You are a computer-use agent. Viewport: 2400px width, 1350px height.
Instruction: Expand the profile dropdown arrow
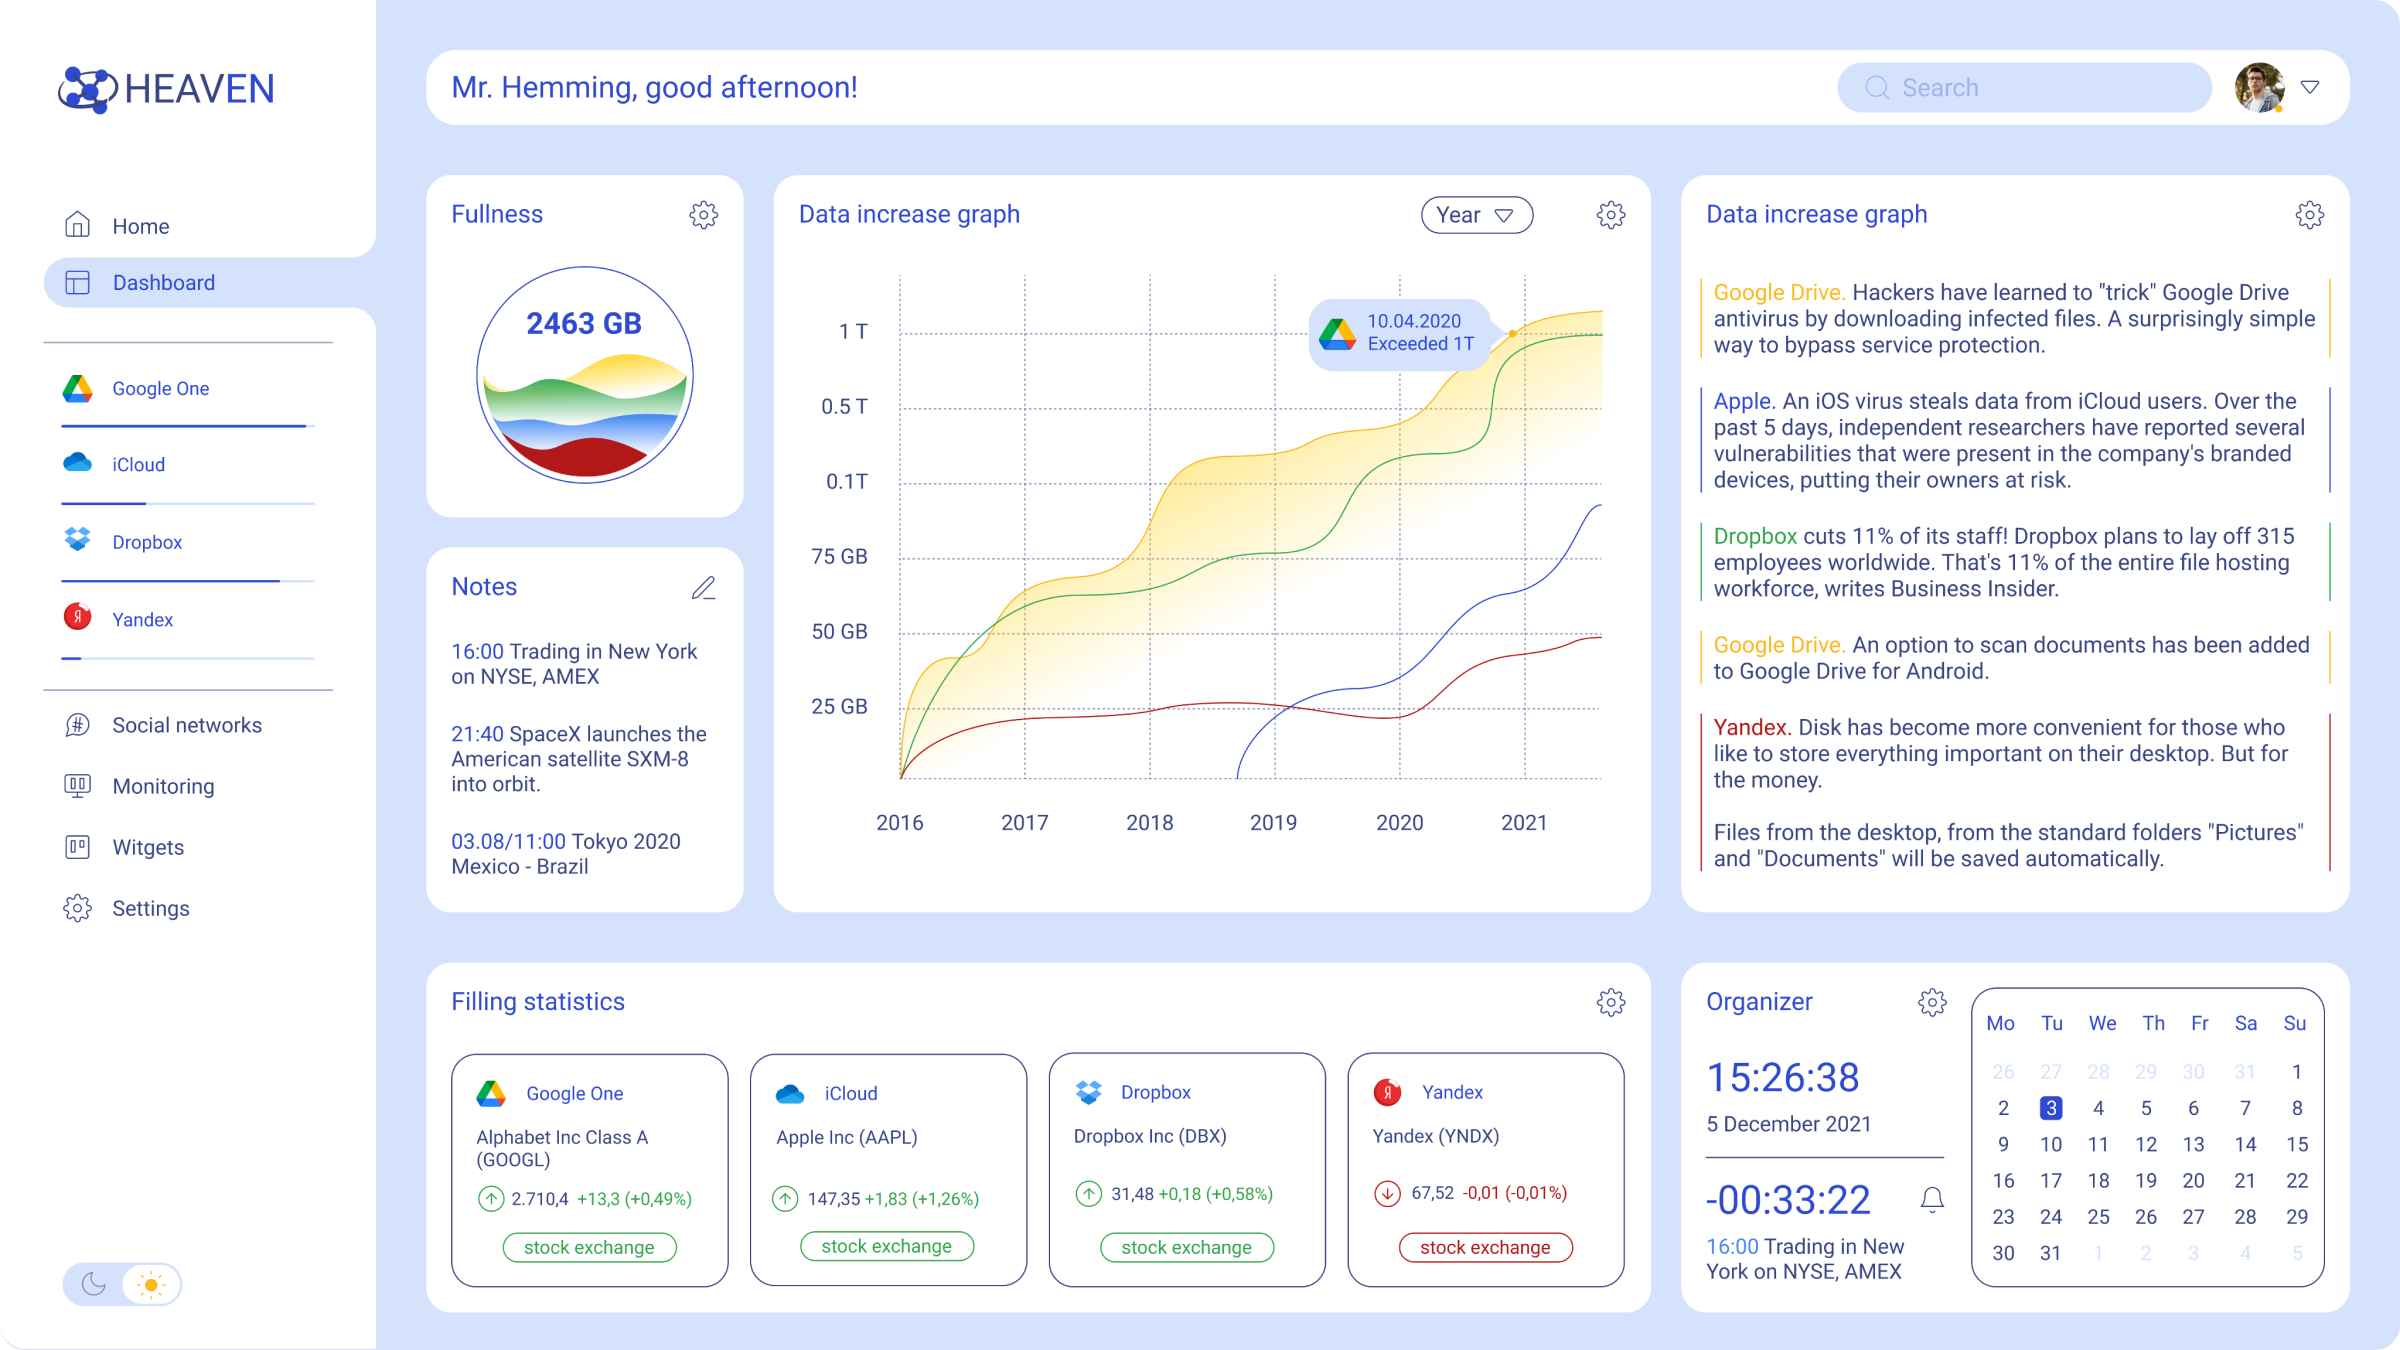click(x=2310, y=88)
